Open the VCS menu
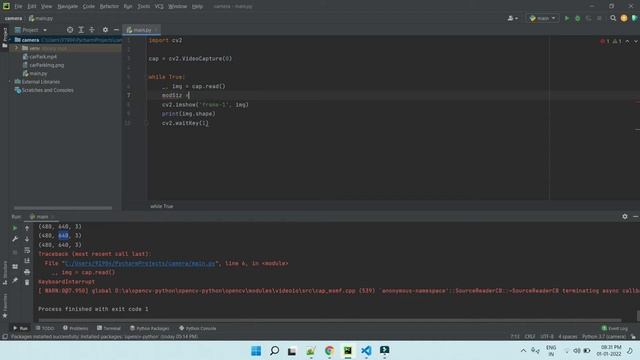This screenshot has height=360, width=640. (x=159, y=7)
